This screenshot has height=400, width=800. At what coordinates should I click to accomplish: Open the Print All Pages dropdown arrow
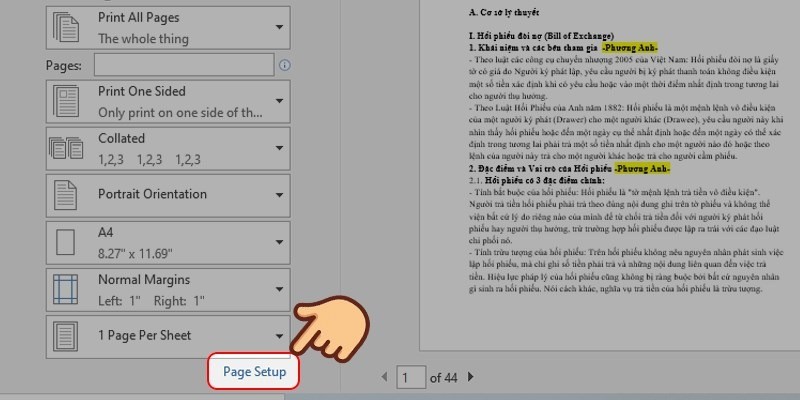coord(279,27)
